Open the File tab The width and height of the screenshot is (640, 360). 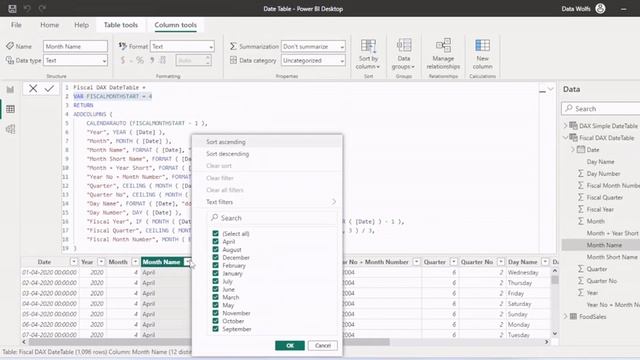click(16, 25)
